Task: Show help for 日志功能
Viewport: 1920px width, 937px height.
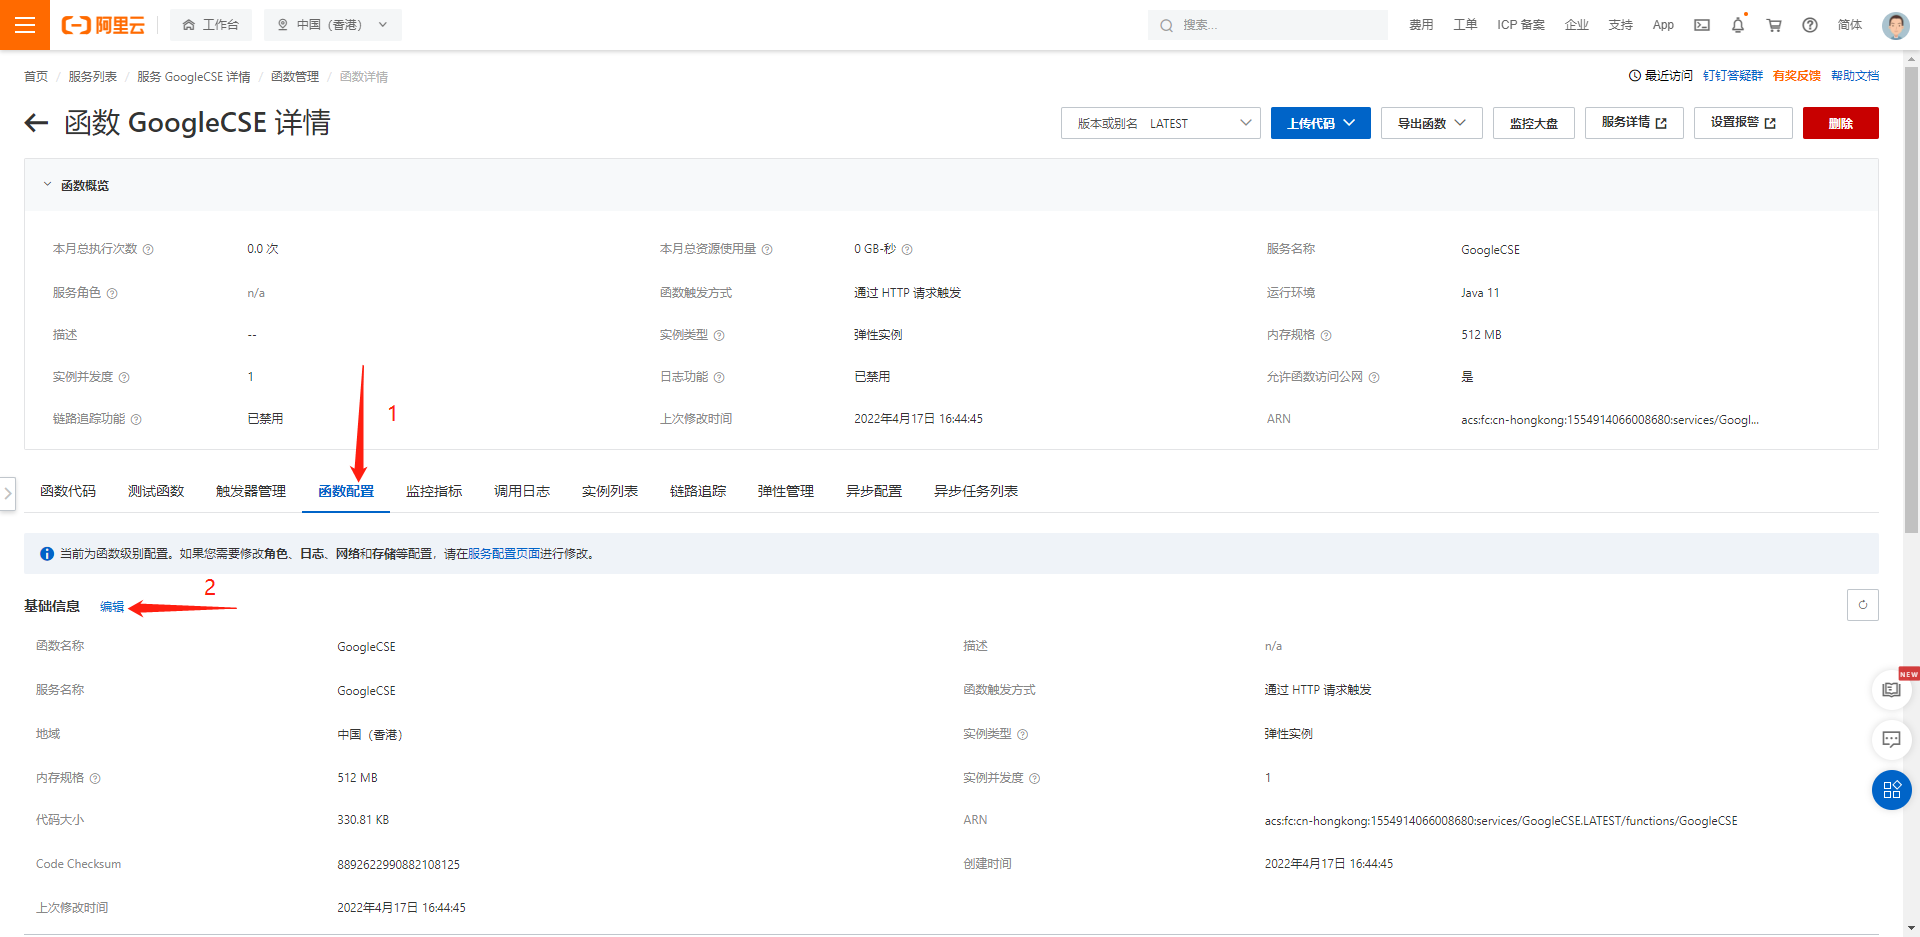Action: click(x=719, y=378)
